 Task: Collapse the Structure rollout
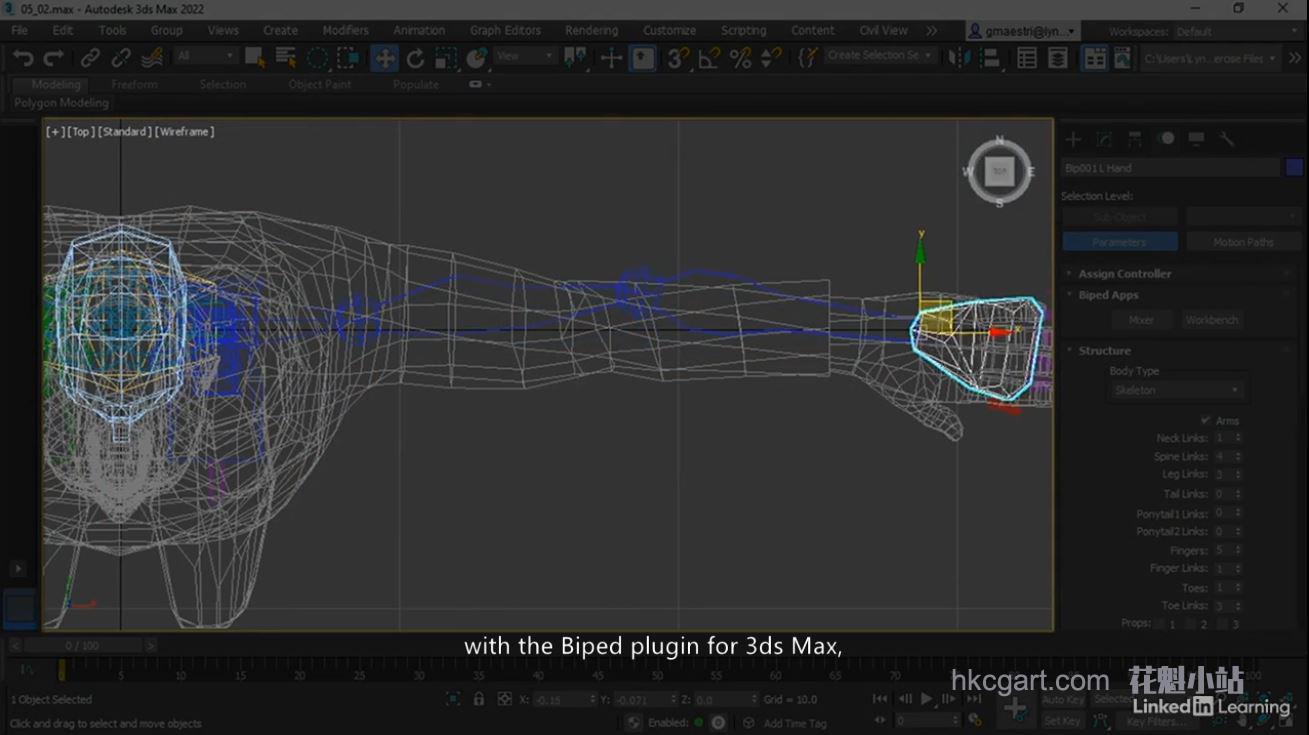click(1104, 351)
